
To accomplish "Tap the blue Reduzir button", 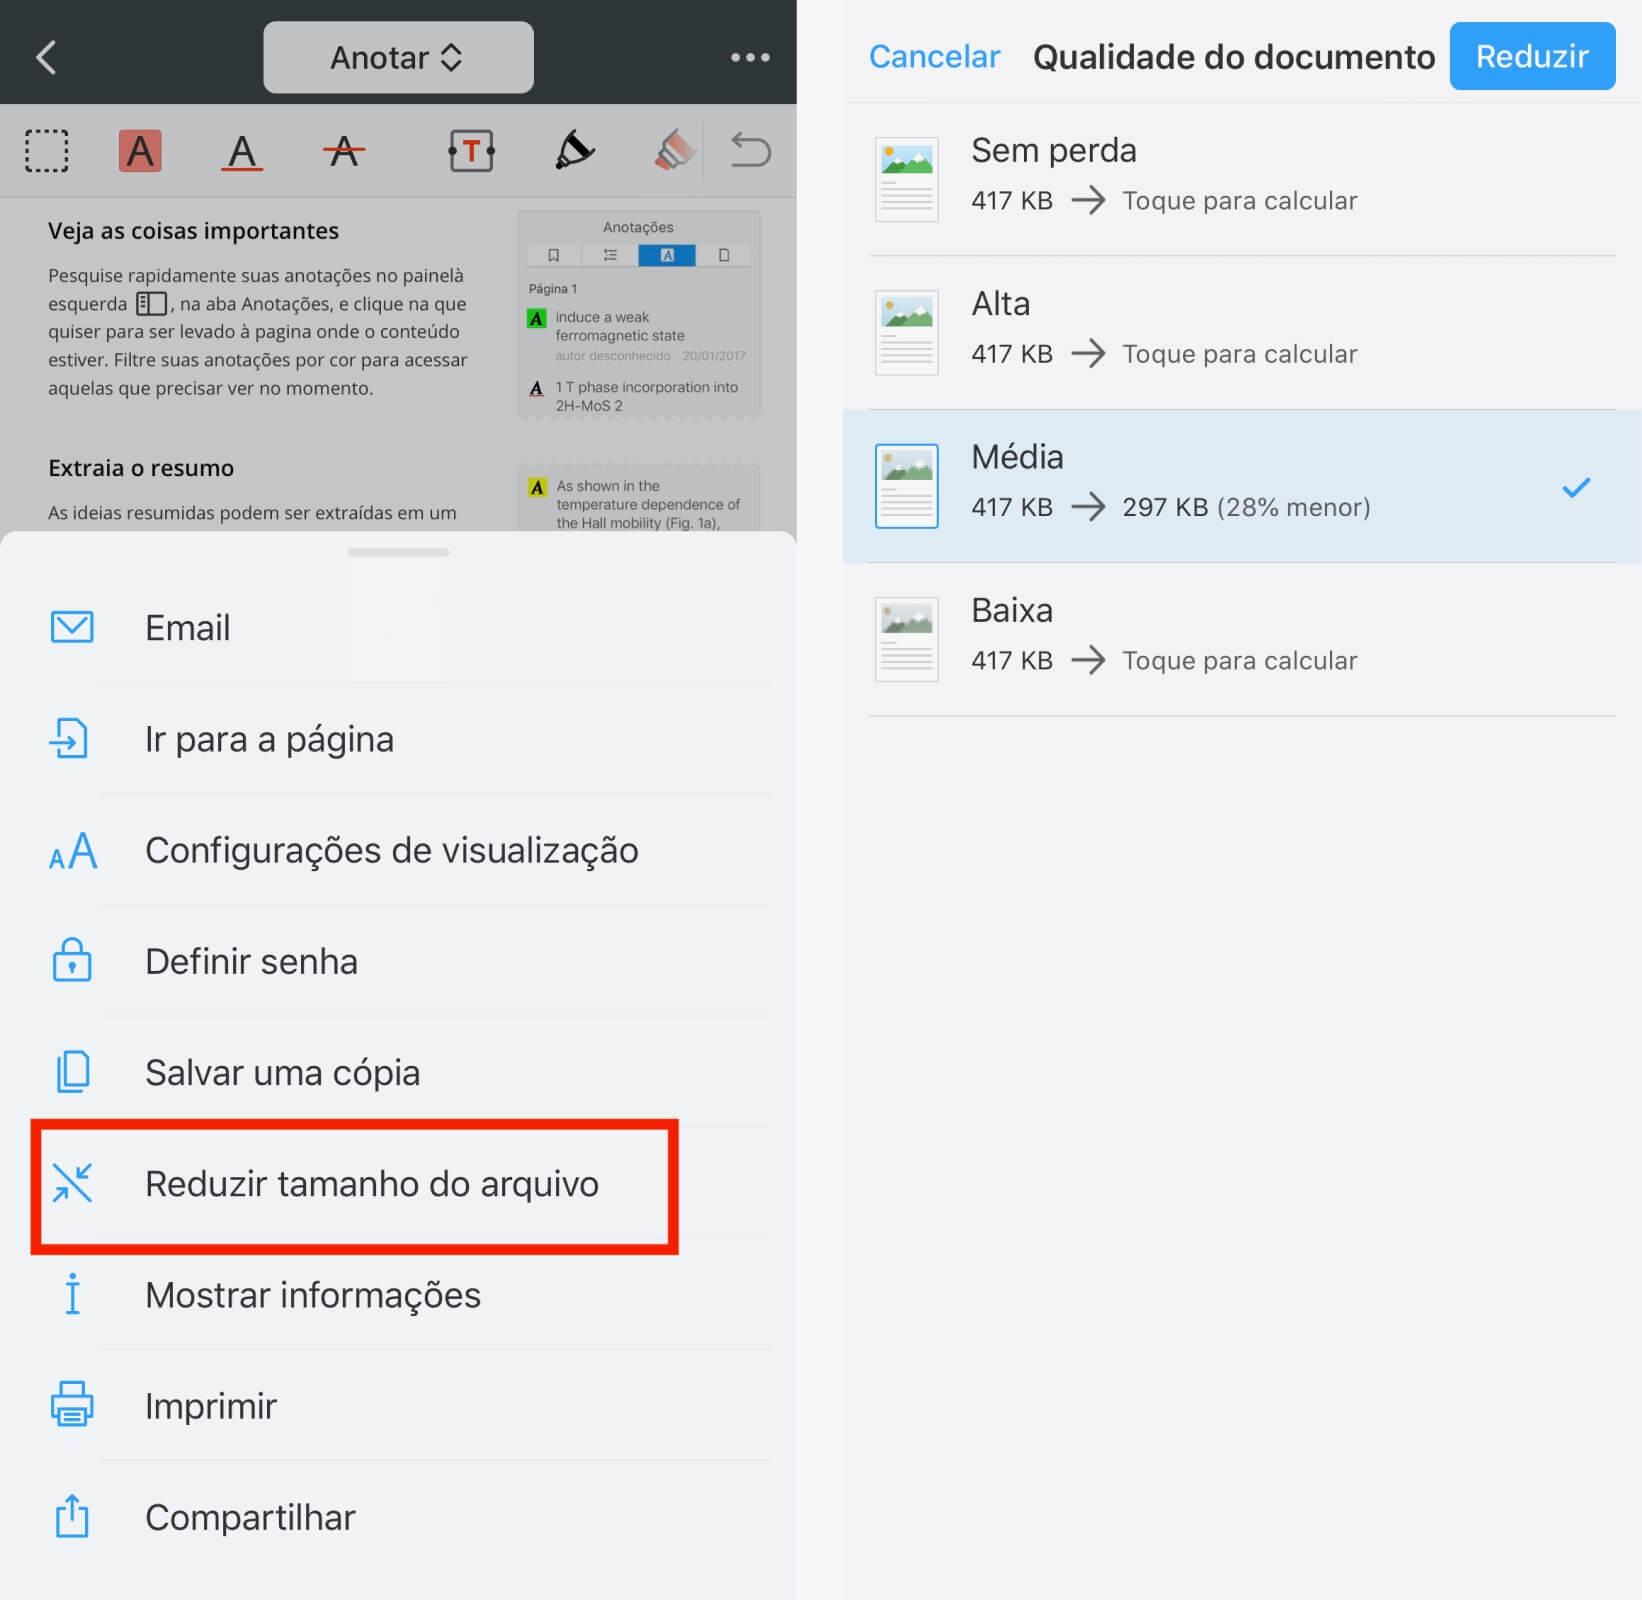I will tap(1532, 56).
